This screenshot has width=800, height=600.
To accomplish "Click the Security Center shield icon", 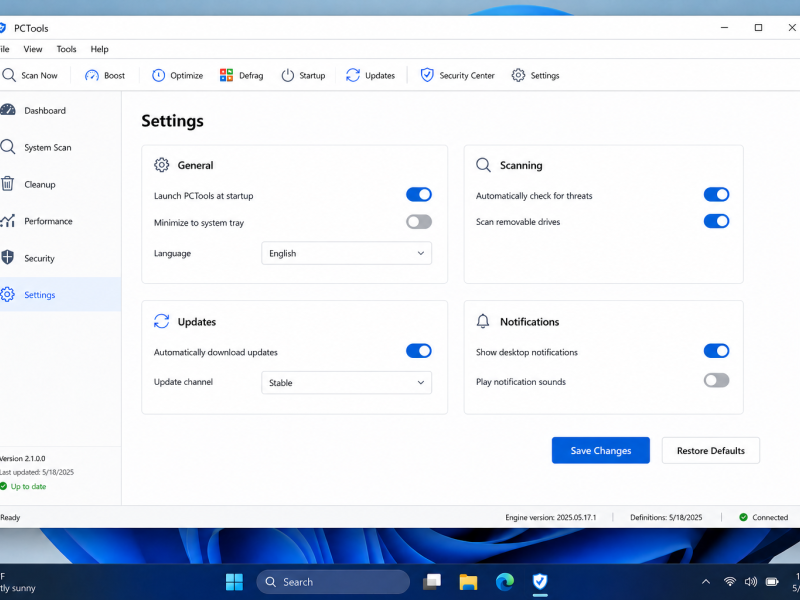I will (x=427, y=76).
